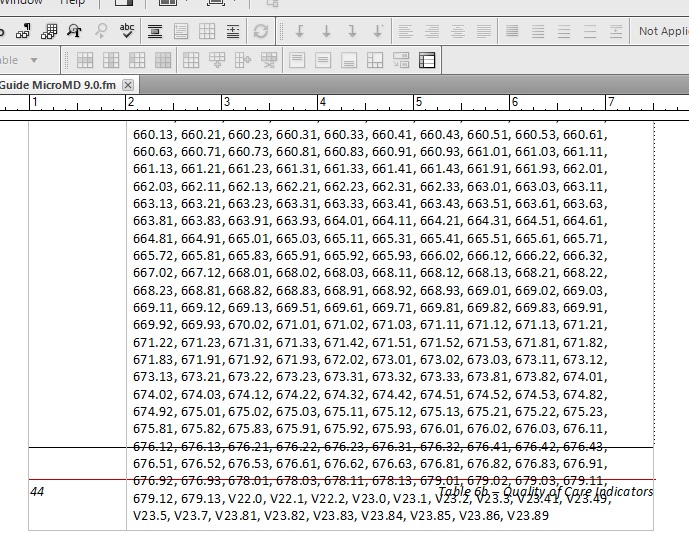Choose the widest two-line spacing icon
The image size is (689, 533).
tap(590, 31)
